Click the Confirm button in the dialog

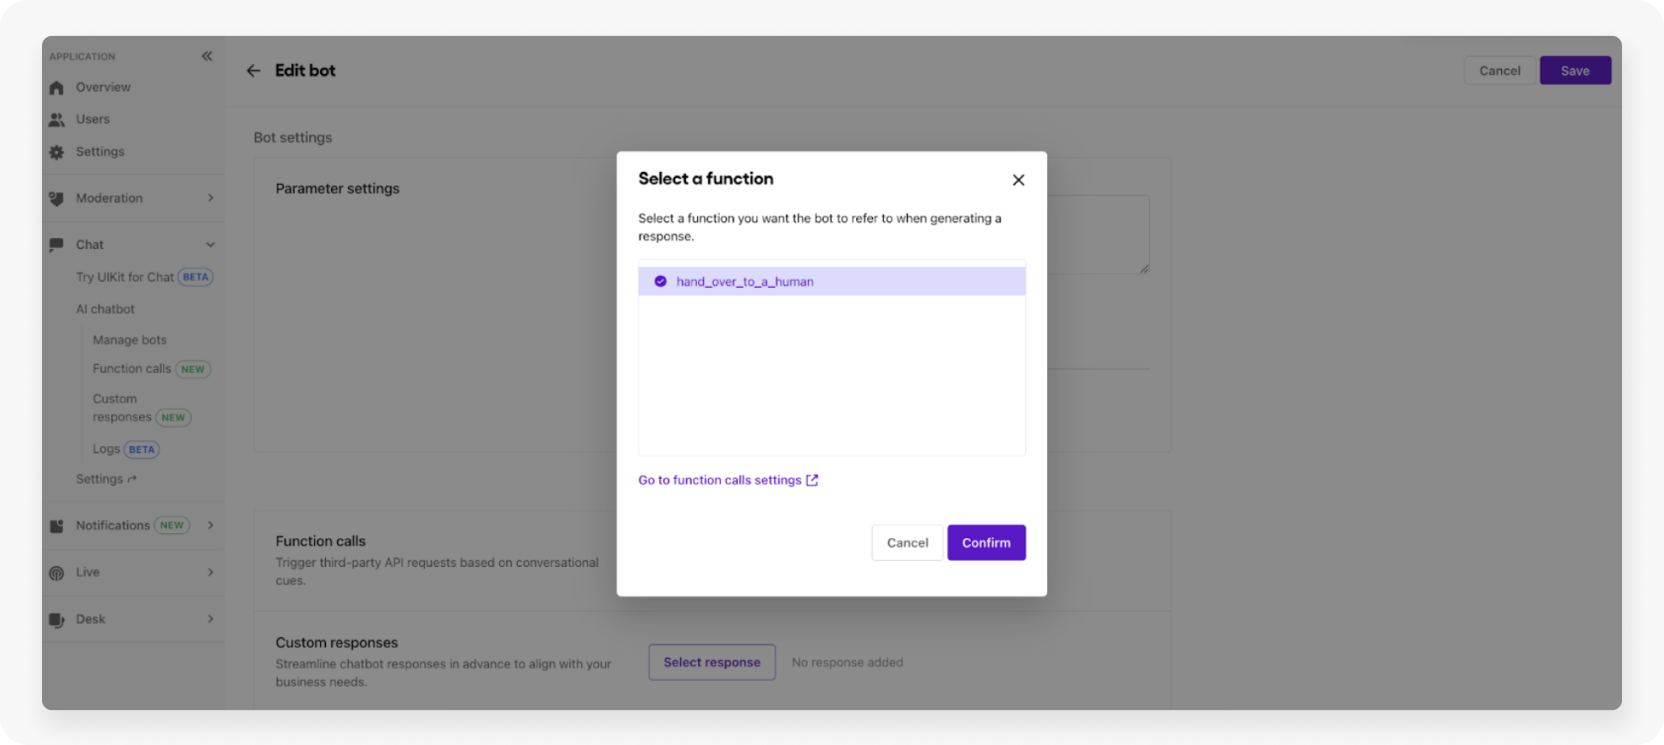click(986, 542)
